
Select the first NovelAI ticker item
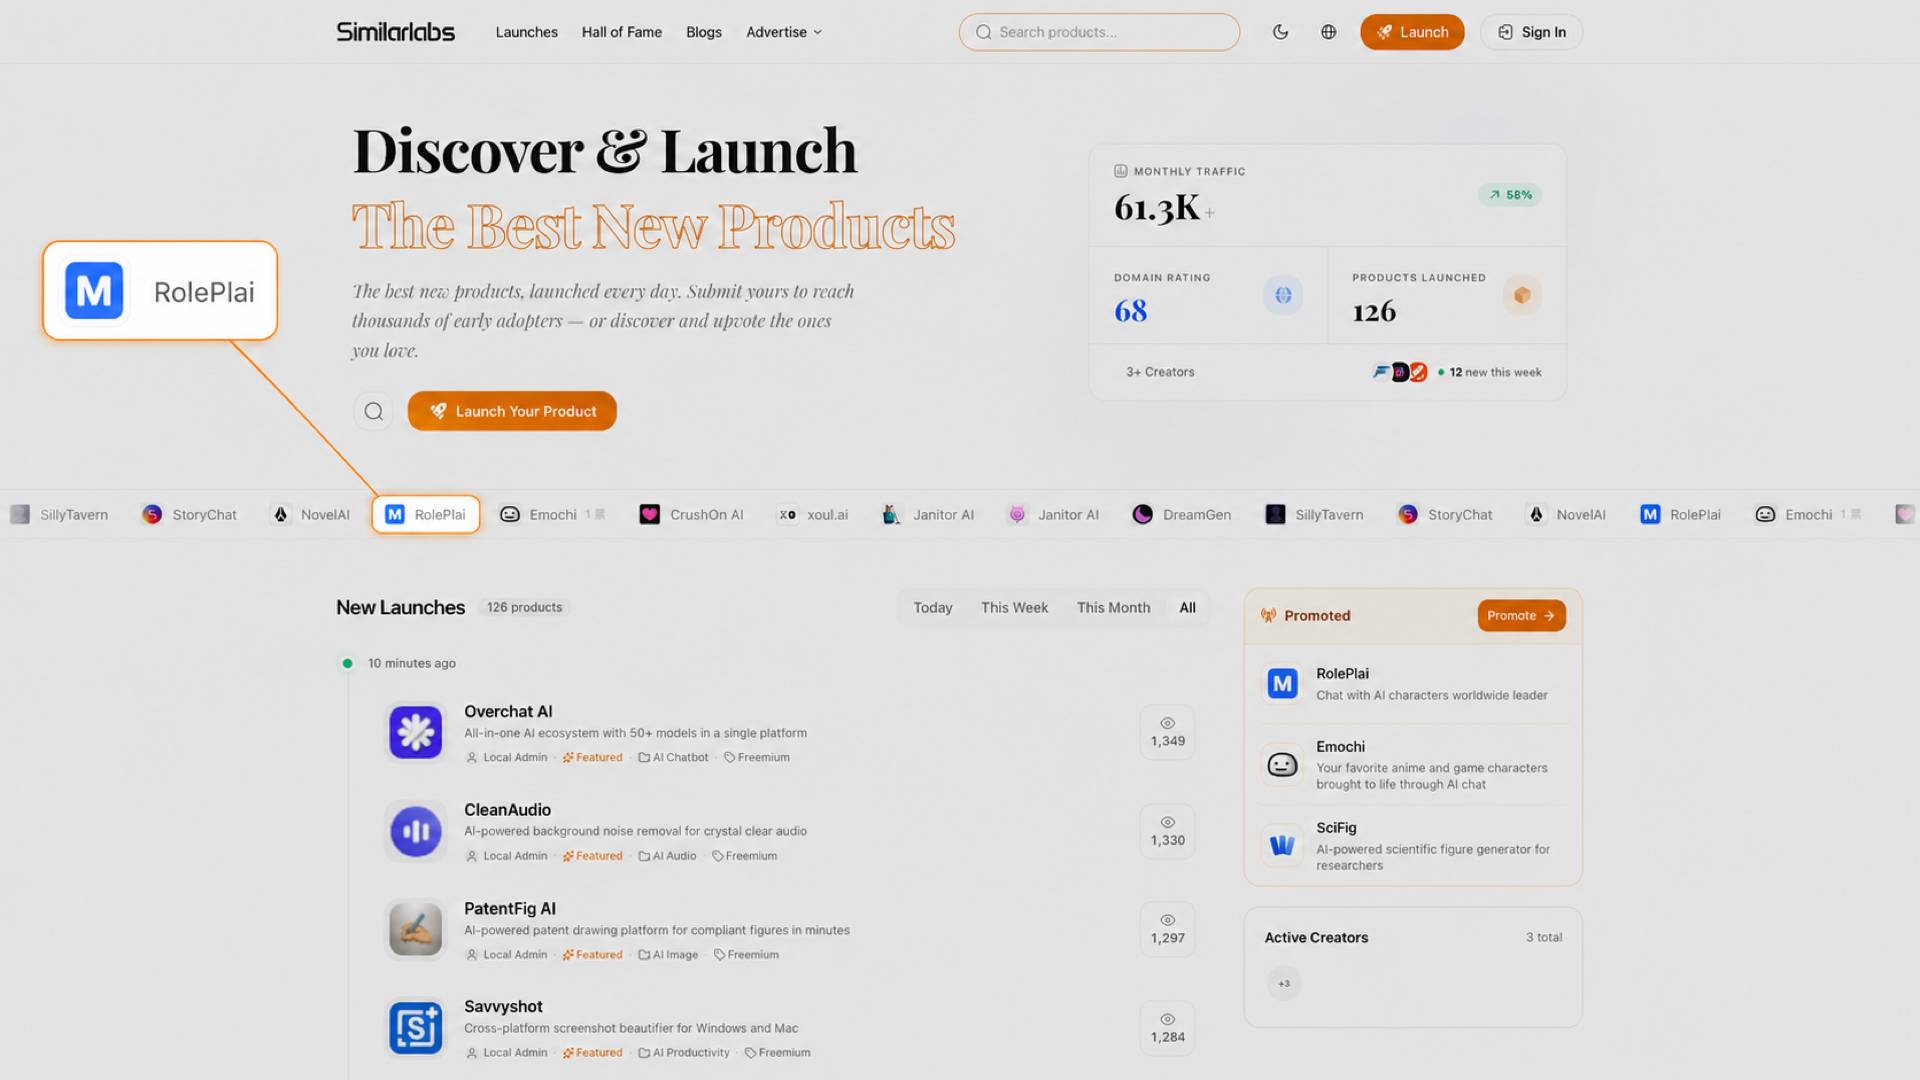click(311, 515)
